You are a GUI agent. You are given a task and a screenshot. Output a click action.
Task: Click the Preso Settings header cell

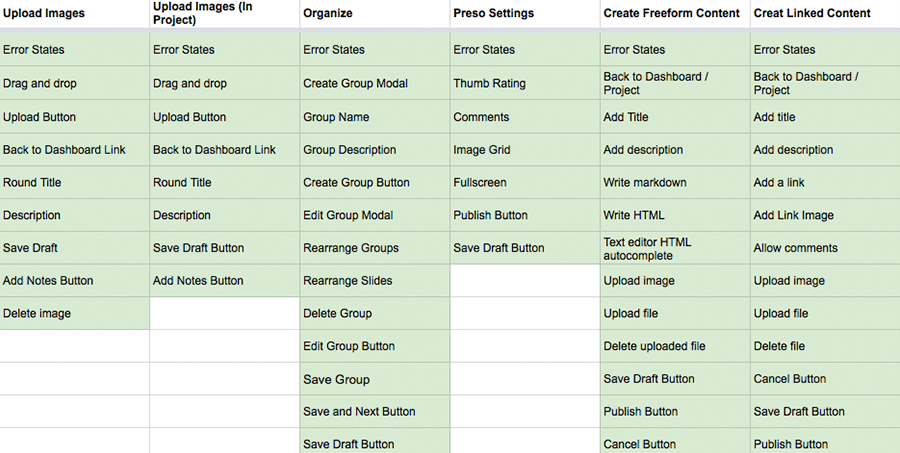pos(525,14)
